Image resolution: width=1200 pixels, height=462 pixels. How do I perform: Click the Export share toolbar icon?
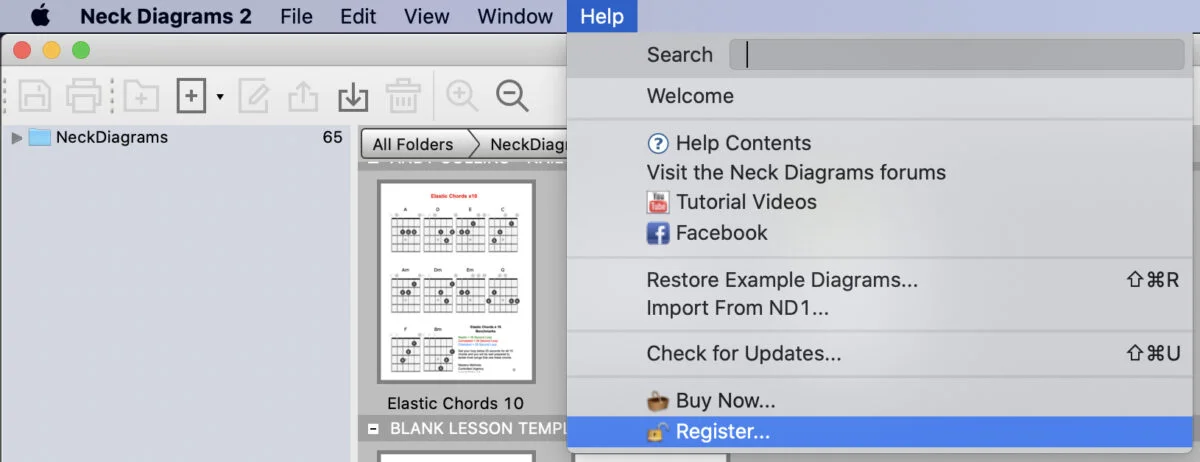[x=302, y=96]
